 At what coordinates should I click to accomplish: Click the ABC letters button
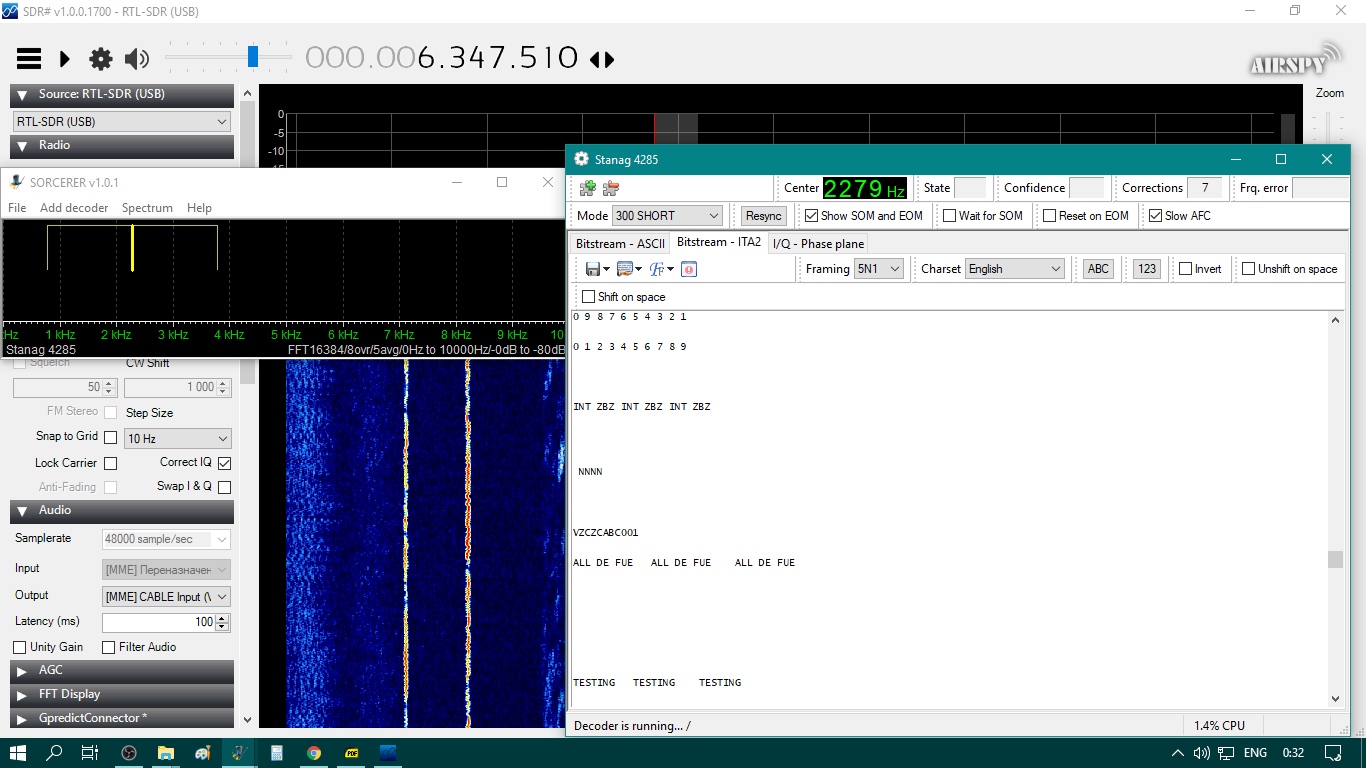1098,269
